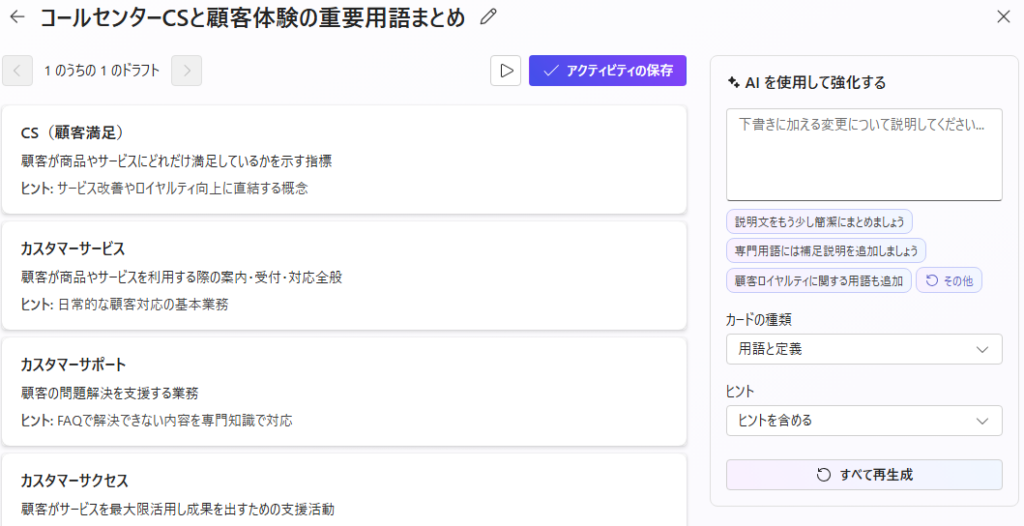1024x526 pixels.
Task: Click その他 refresh suggestions chip
Action: point(949,280)
